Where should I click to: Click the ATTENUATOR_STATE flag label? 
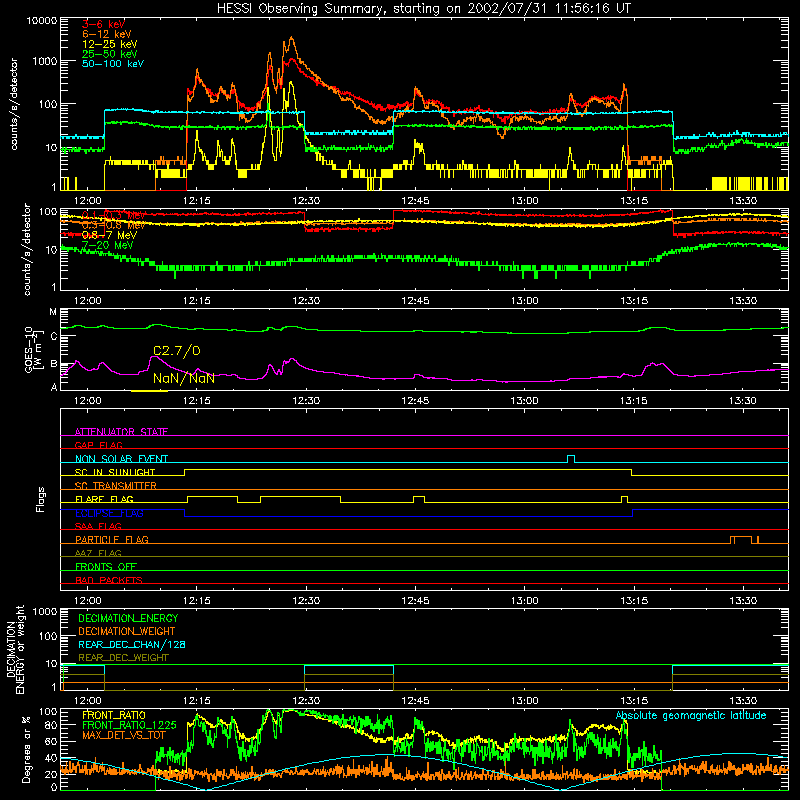(x=121, y=432)
